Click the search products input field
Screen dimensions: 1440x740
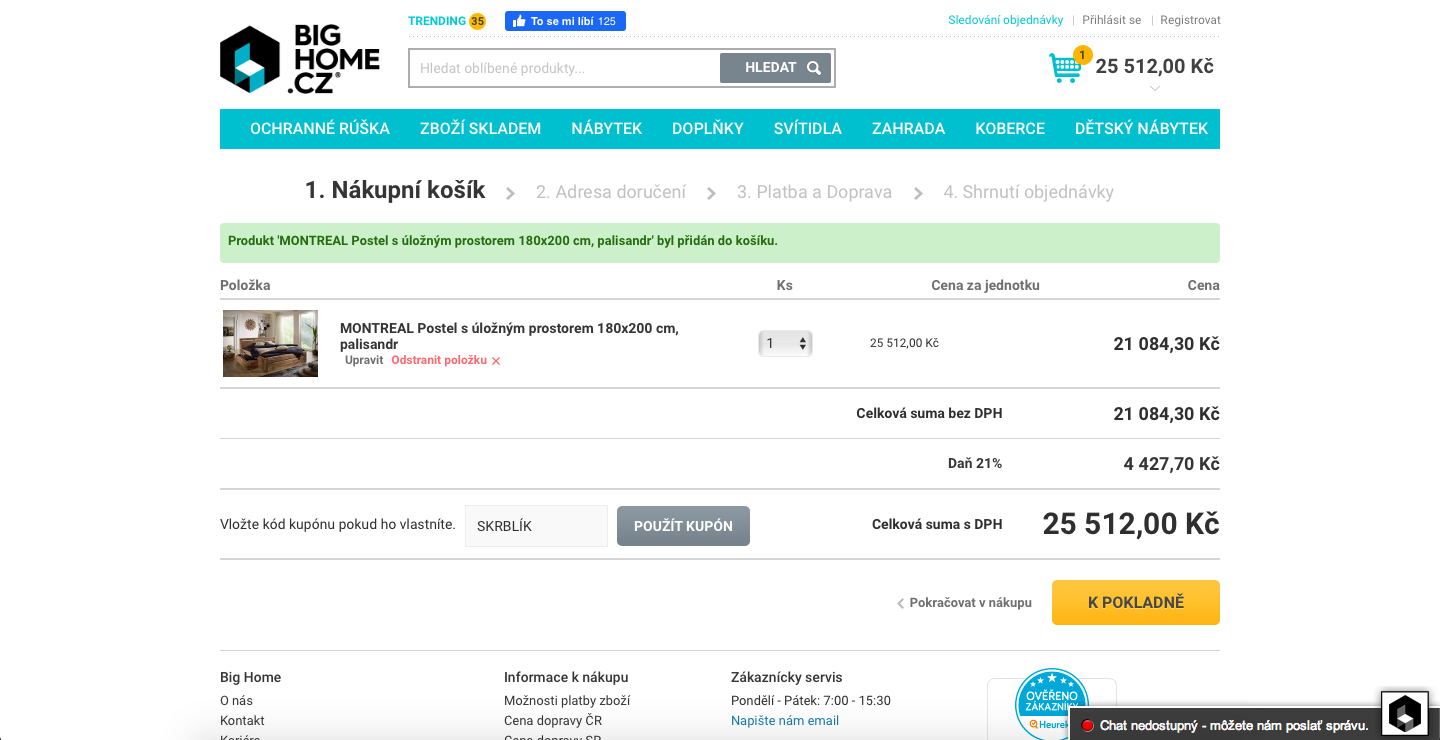click(x=565, y=68)
